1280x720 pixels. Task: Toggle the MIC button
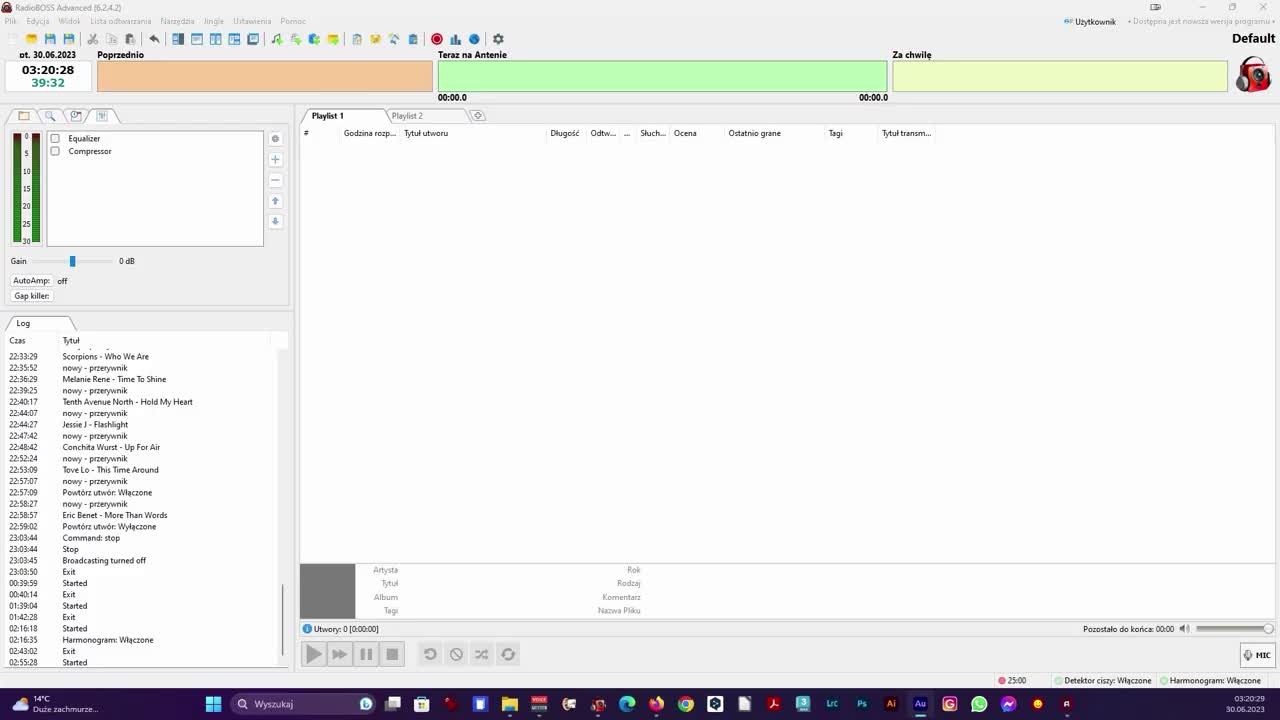click(x=1257, y=655)
